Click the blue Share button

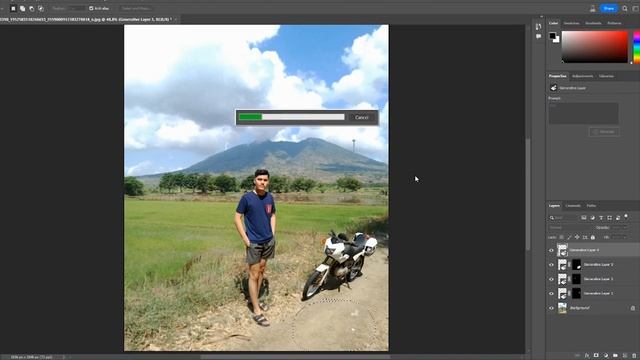pos(609,8)
